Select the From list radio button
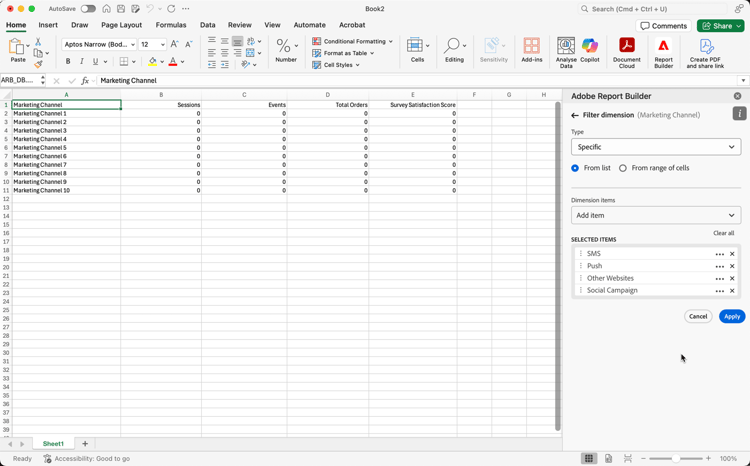The width and height of the screenshot is (750, 466). click(x=575, y=168)
